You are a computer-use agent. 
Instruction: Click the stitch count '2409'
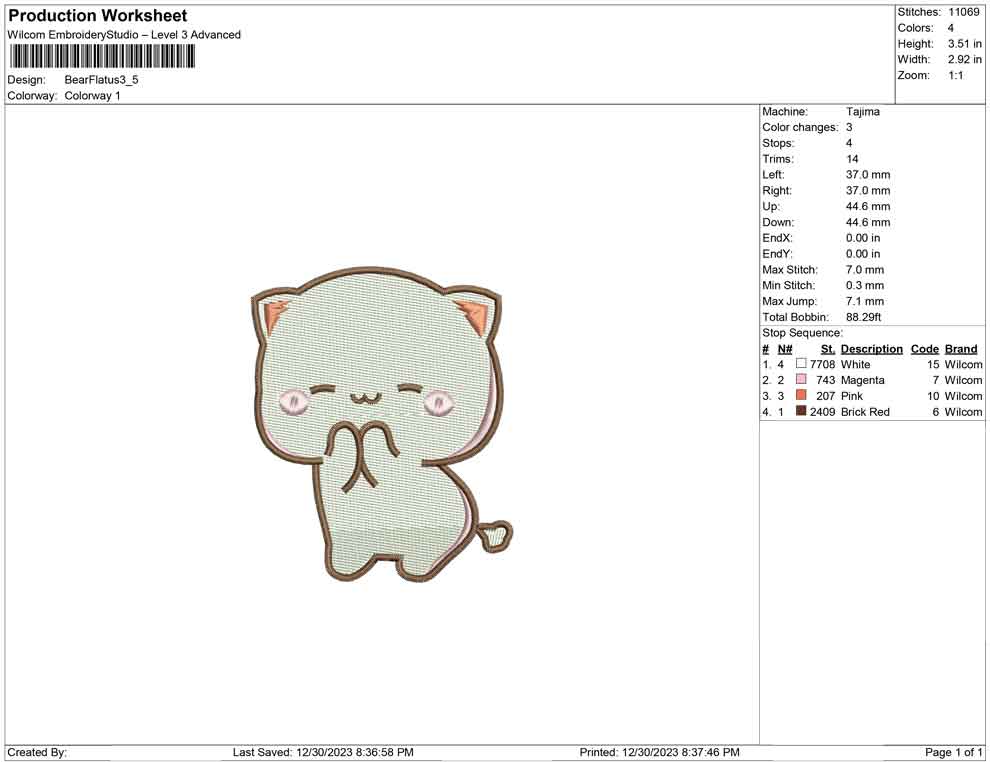[822, 412]
